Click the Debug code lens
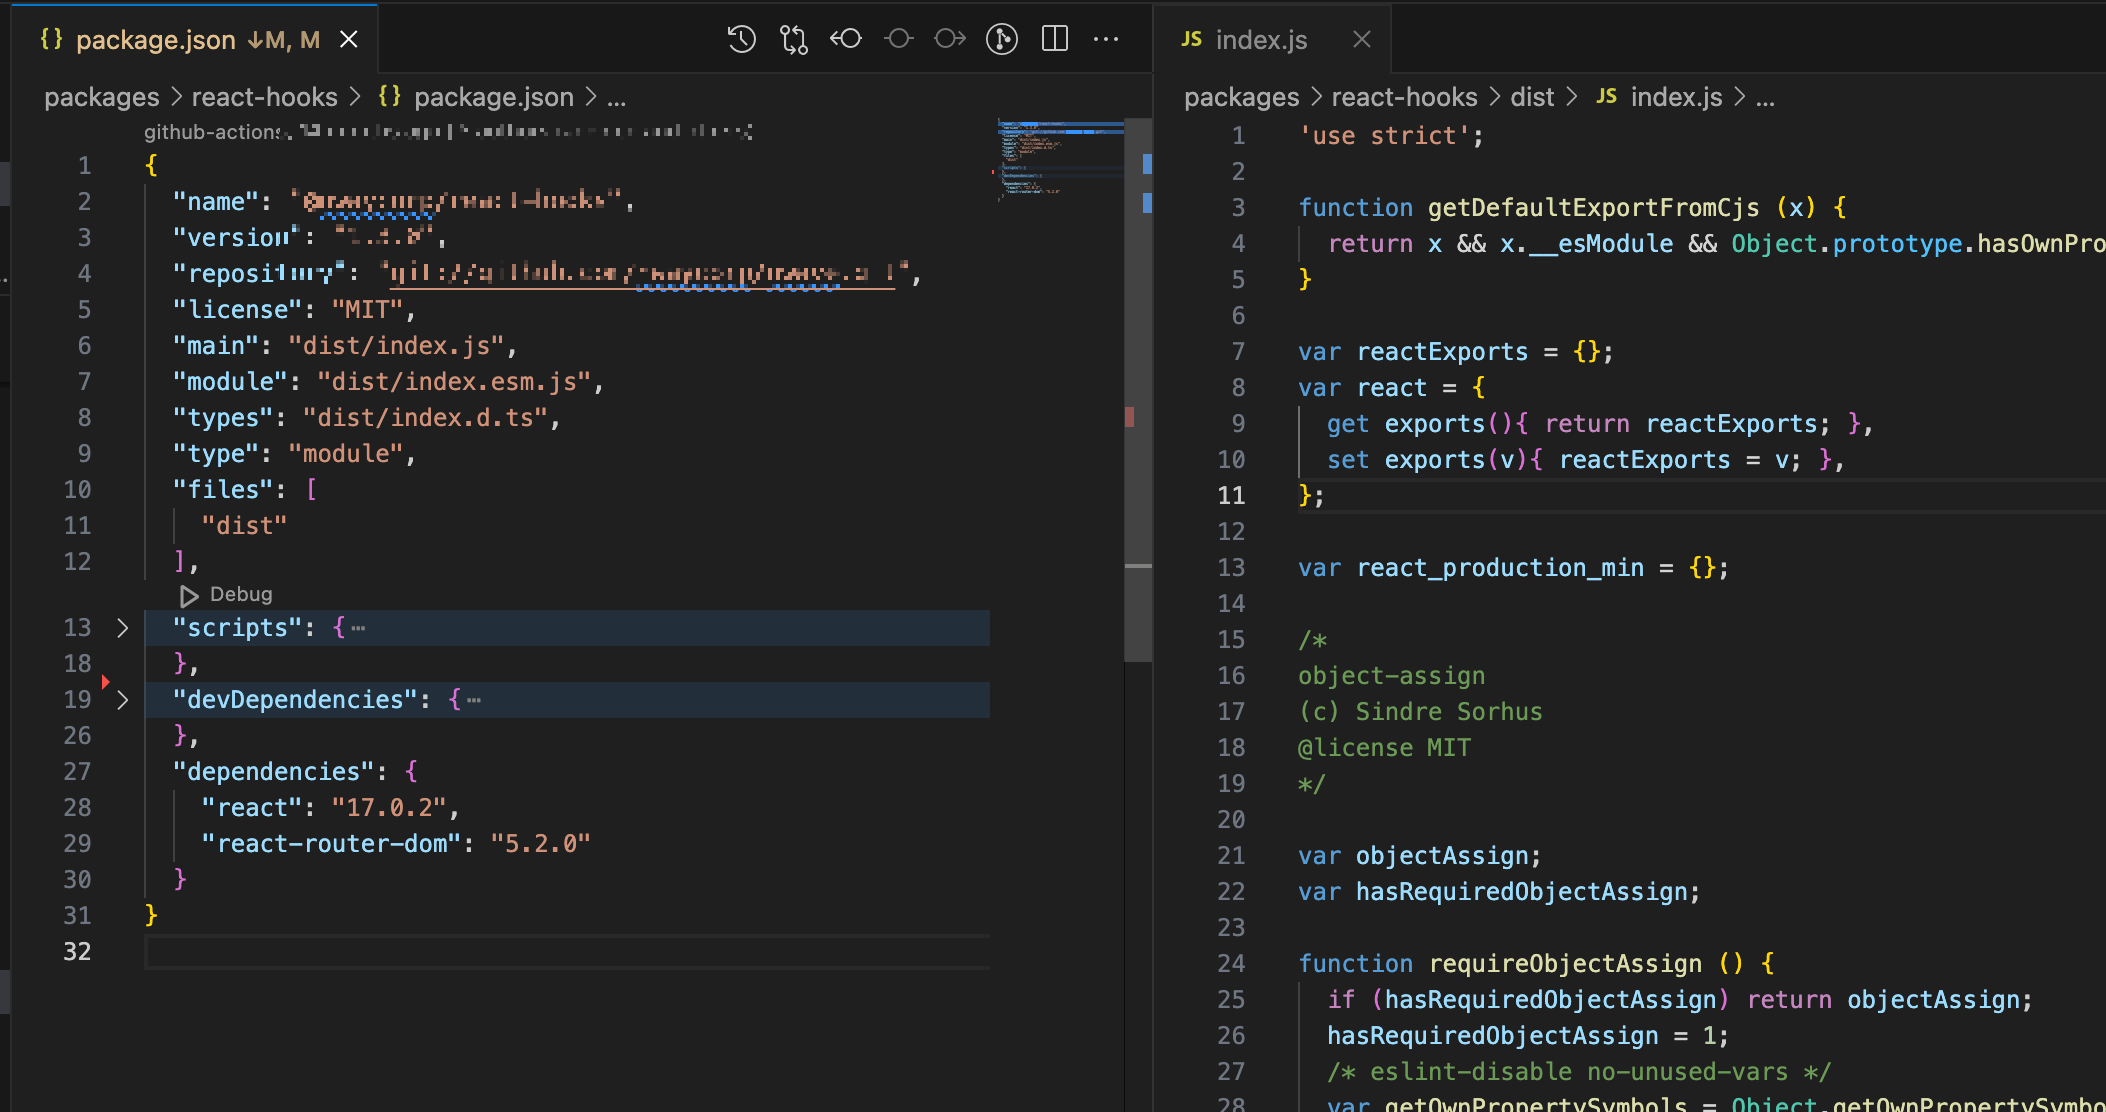Viewport: 2106px width, 1112px height. (240, 594)
